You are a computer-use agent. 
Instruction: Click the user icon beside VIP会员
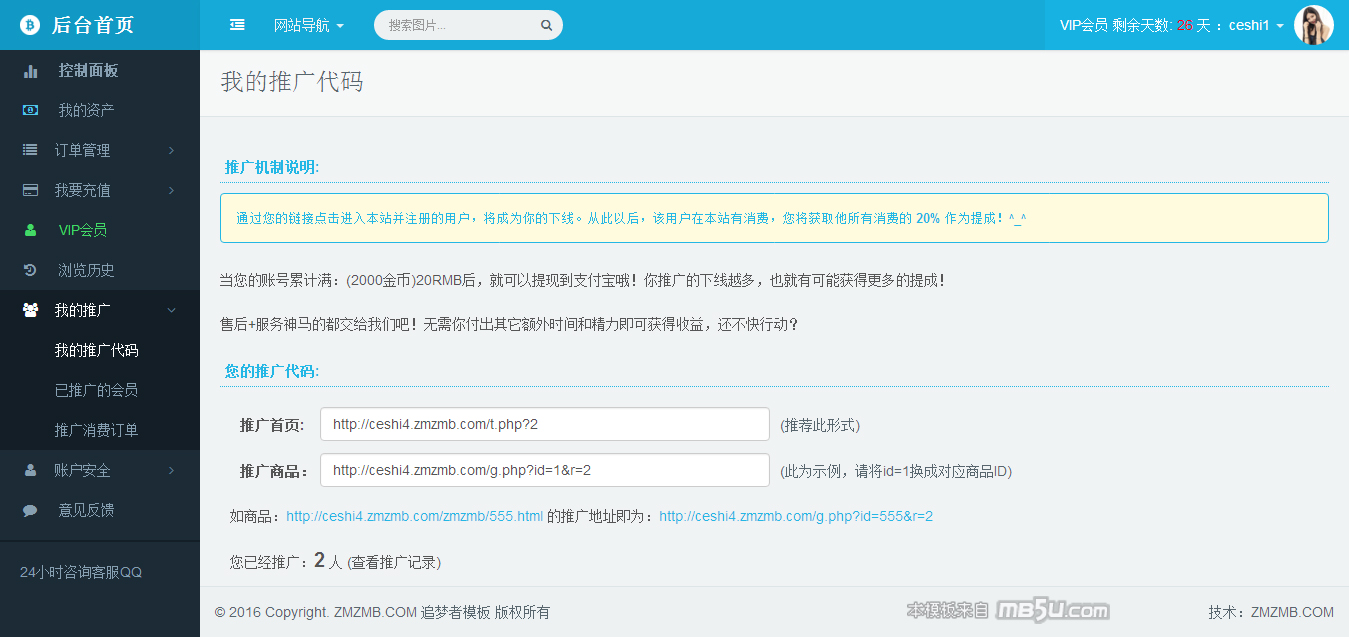coord(31,230)
